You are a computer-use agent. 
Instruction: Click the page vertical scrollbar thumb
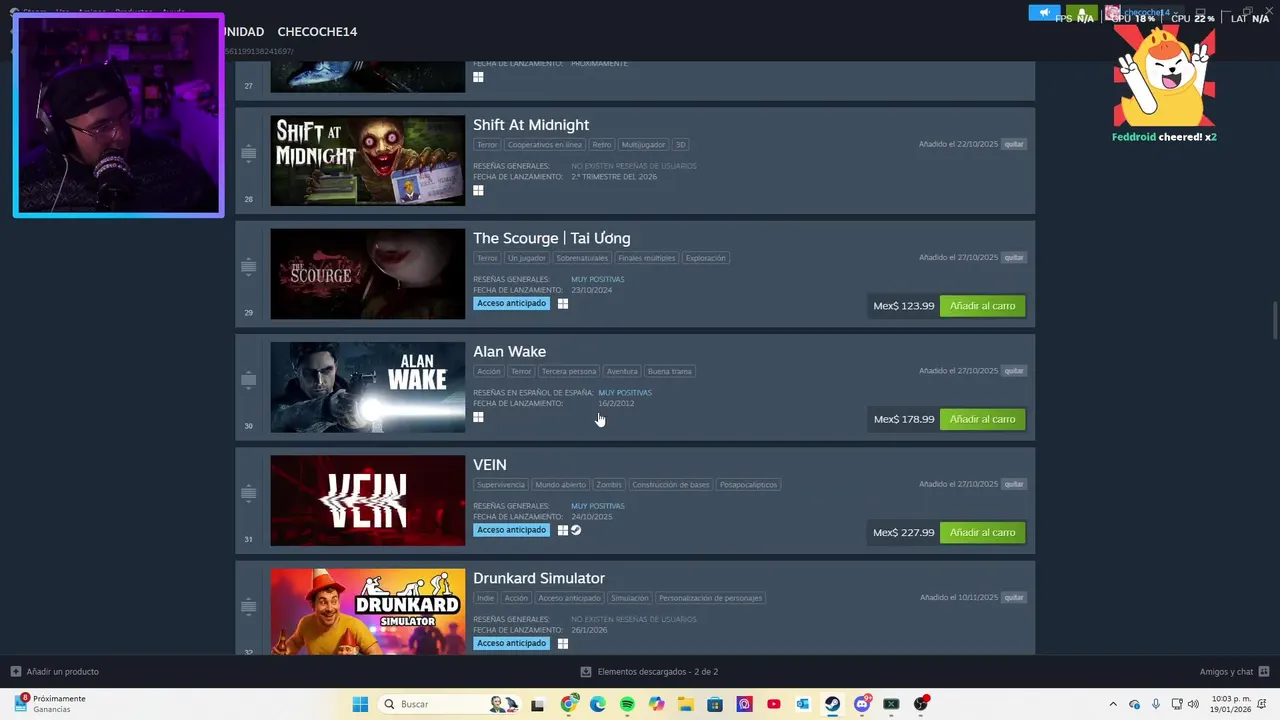coord(1275,320)
